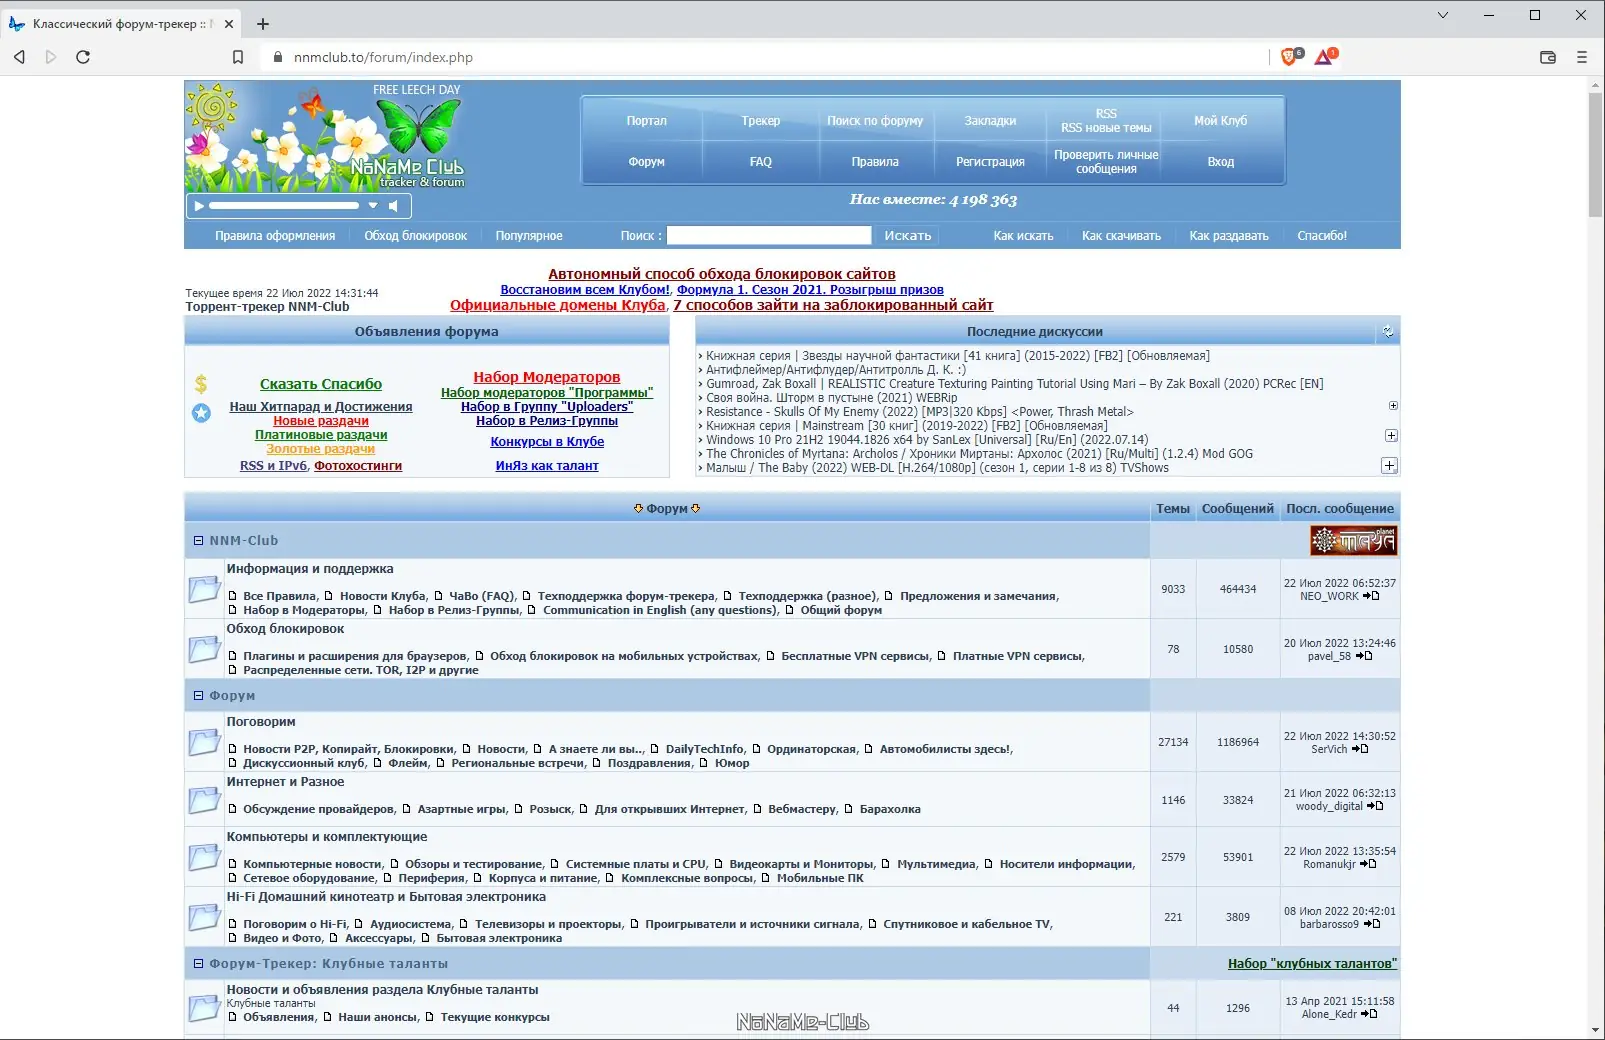The width and height of the screenshot is (1605, 1040).
Task: Open Набор Модераторов link
Action: 547,377
